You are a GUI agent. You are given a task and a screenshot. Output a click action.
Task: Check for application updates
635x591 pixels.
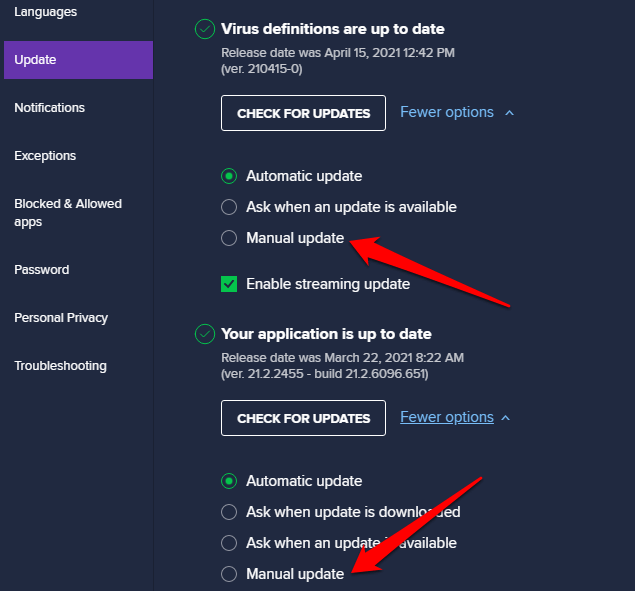click(x=303, y=418)
